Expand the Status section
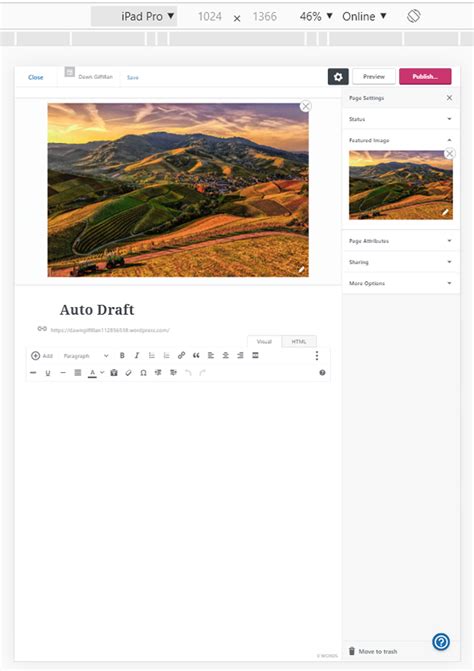This screenshot has height=671, width=474. pyautogui.click(x=401, y=119)
